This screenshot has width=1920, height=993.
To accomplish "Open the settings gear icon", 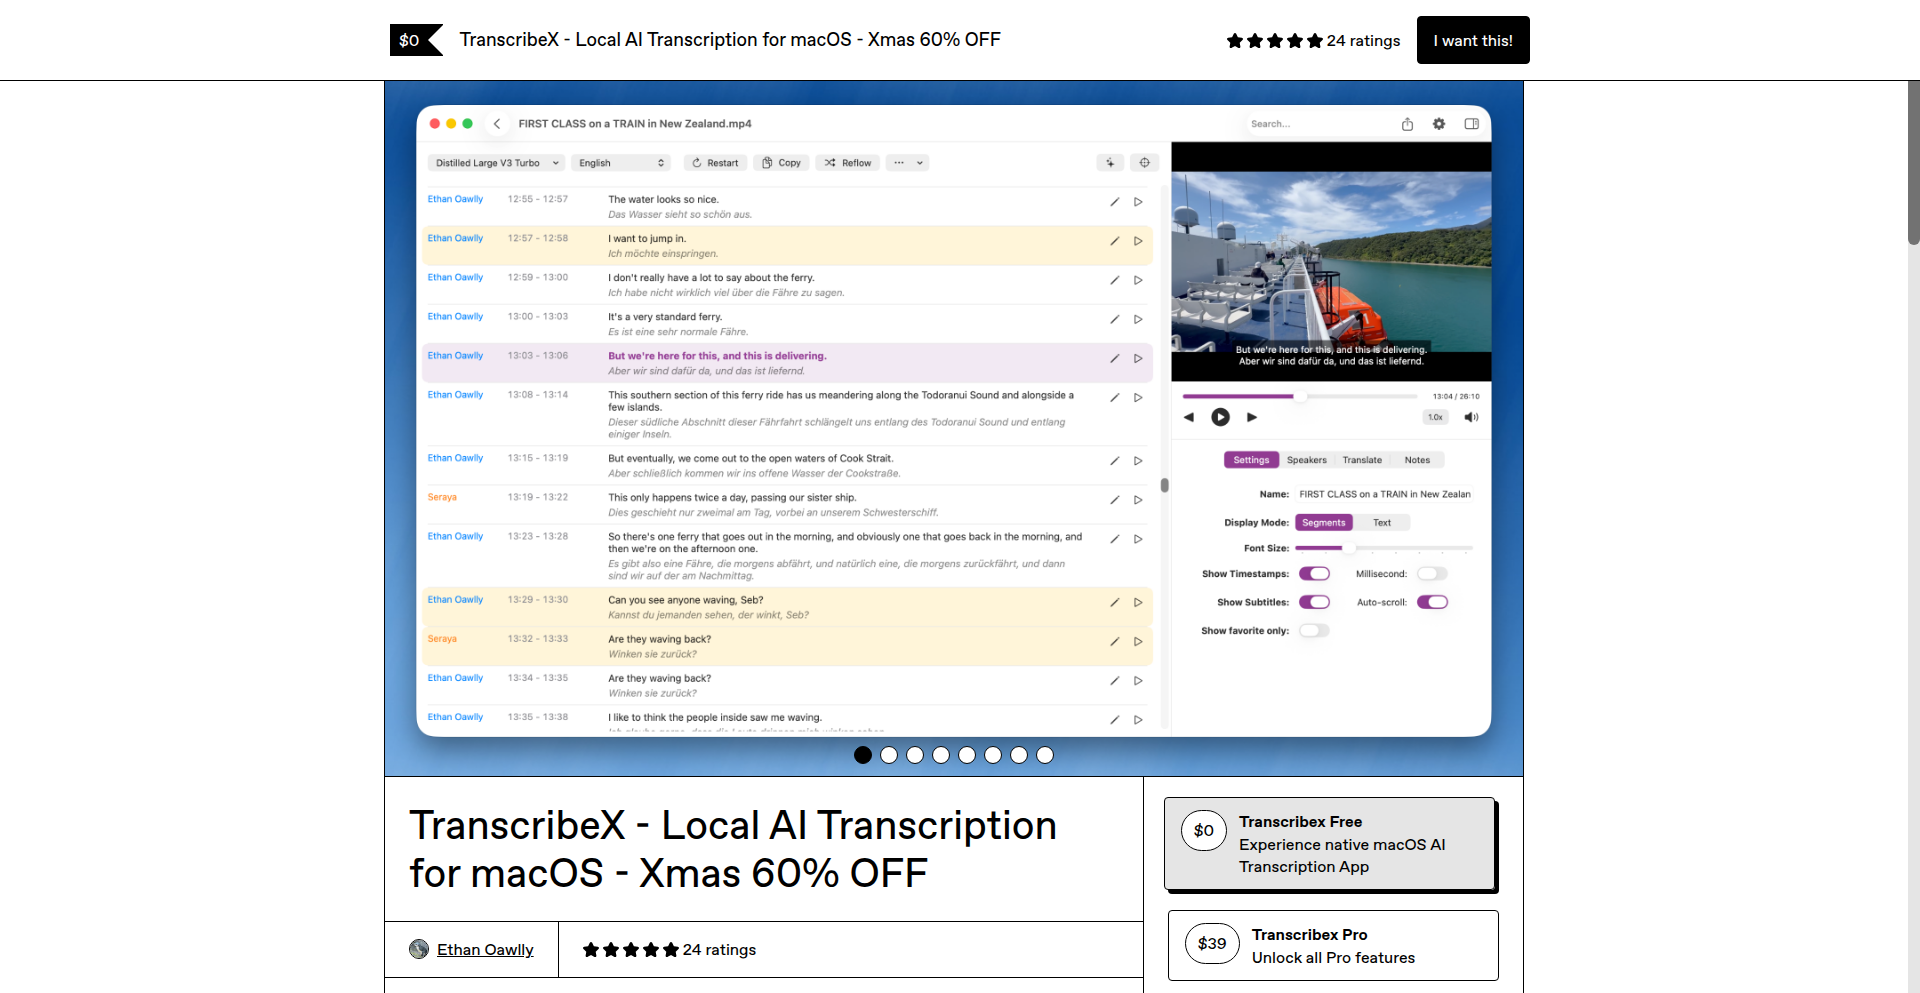I will tap(1439, 123).
